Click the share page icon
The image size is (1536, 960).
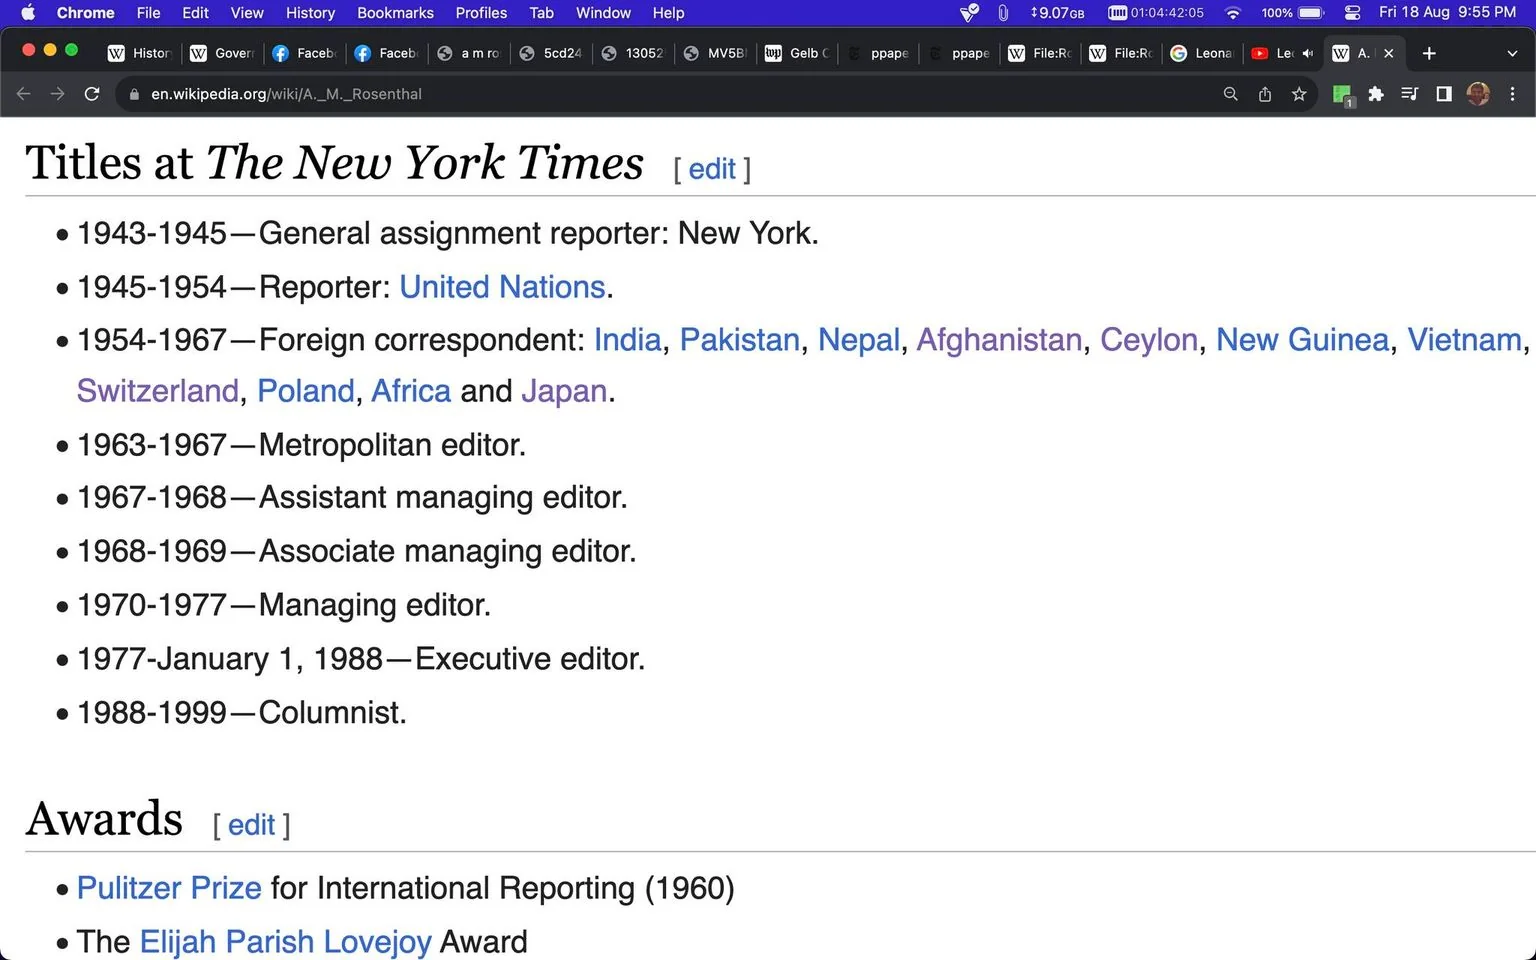click(1265, 94)
